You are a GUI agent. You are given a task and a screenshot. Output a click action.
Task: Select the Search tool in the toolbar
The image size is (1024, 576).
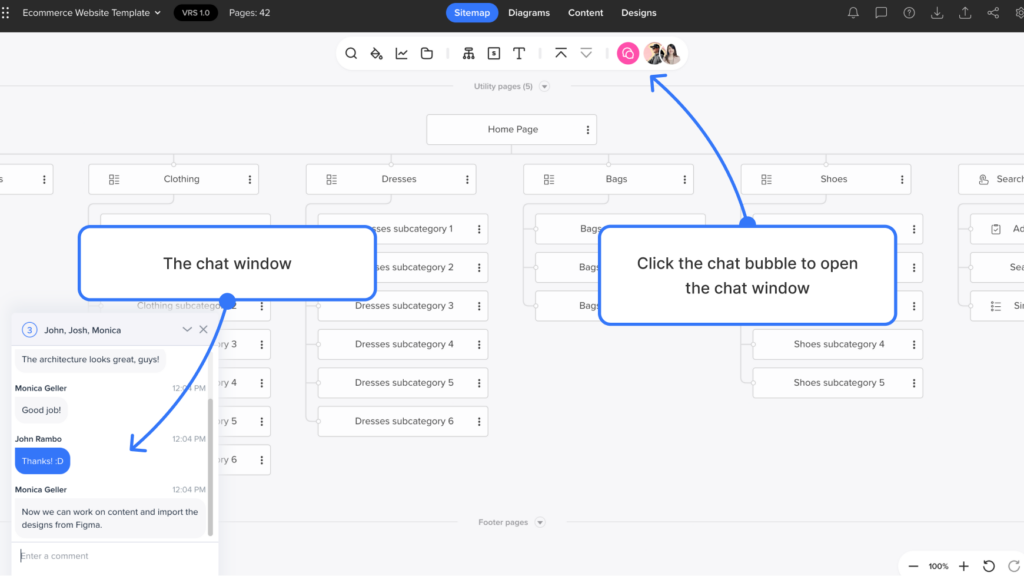tap(351, 53)
